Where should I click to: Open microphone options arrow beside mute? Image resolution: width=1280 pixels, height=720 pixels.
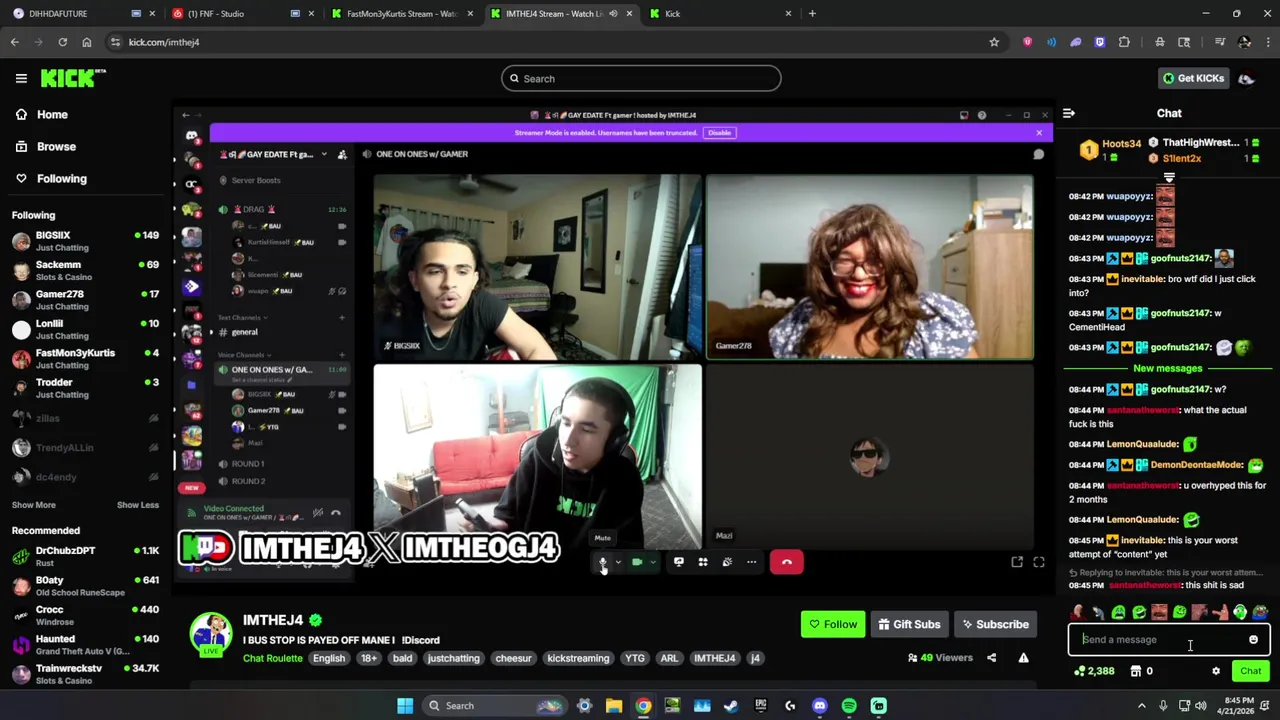point(618,562)
